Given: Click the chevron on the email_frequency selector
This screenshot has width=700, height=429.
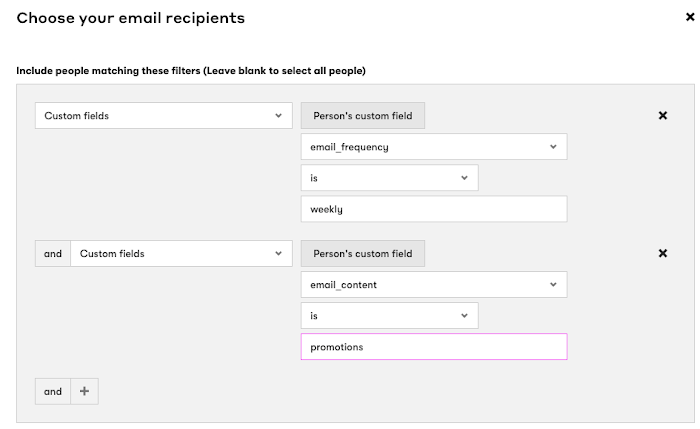Looking at the screenshot, I should click(x=553, y=147).
